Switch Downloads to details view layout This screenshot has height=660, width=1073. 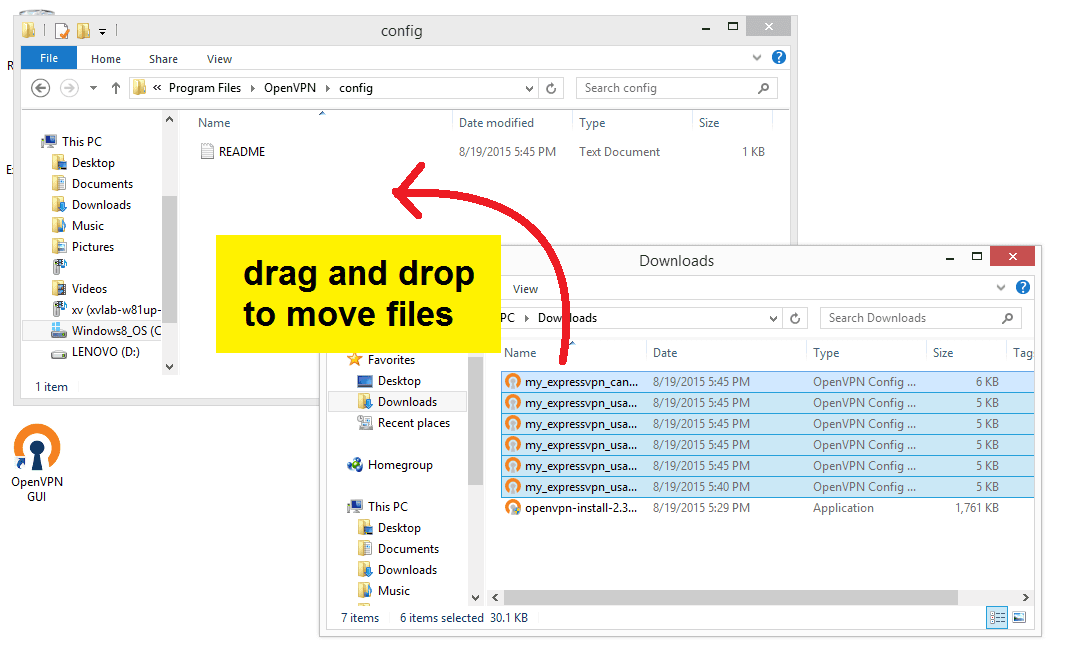click(997, 618)
